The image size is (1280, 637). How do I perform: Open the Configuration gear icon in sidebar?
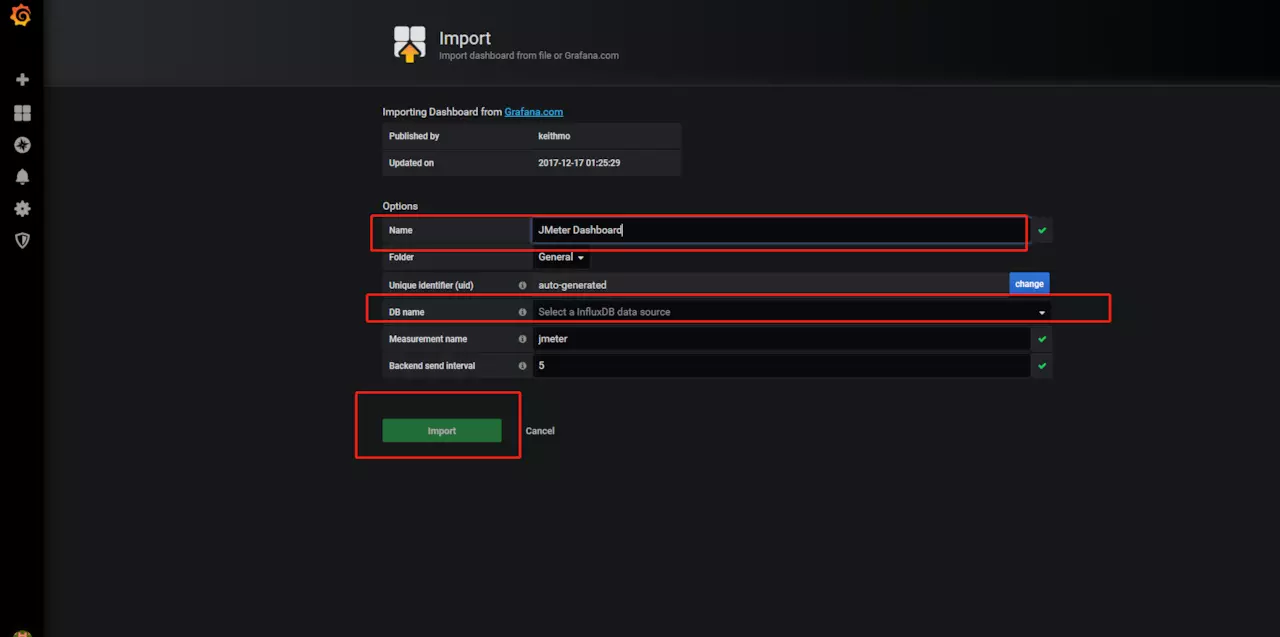tap(22, 209)
